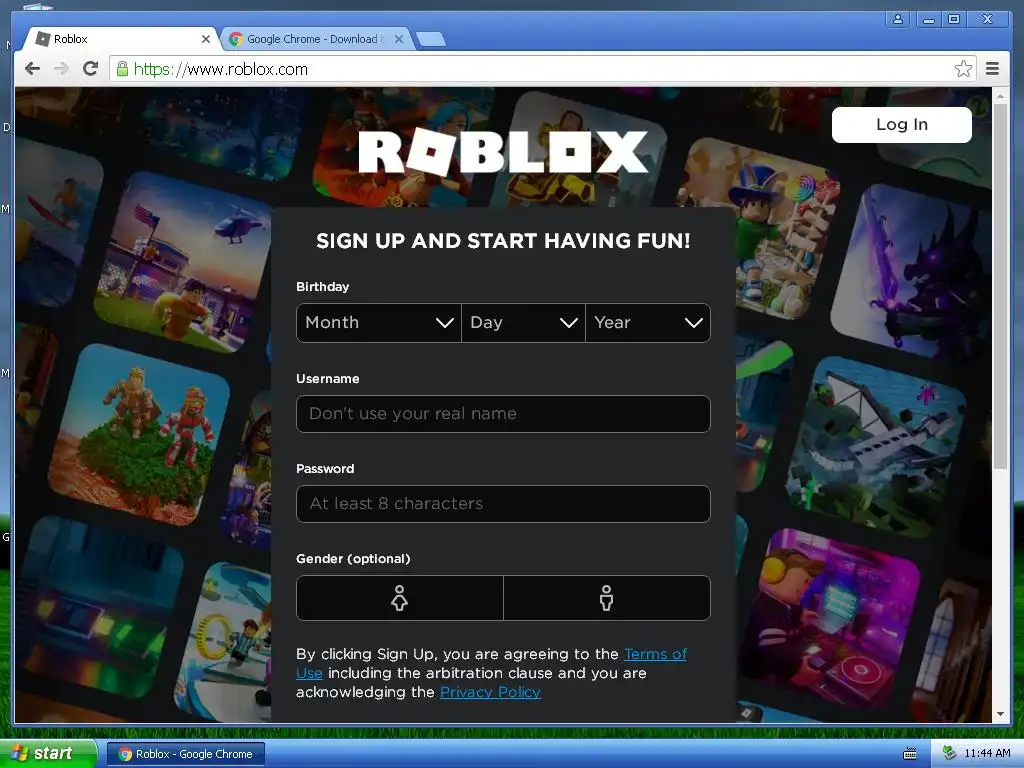Focus the Password input field
This screenshot has height=768, width=1024.
click(x=503, y=504)
